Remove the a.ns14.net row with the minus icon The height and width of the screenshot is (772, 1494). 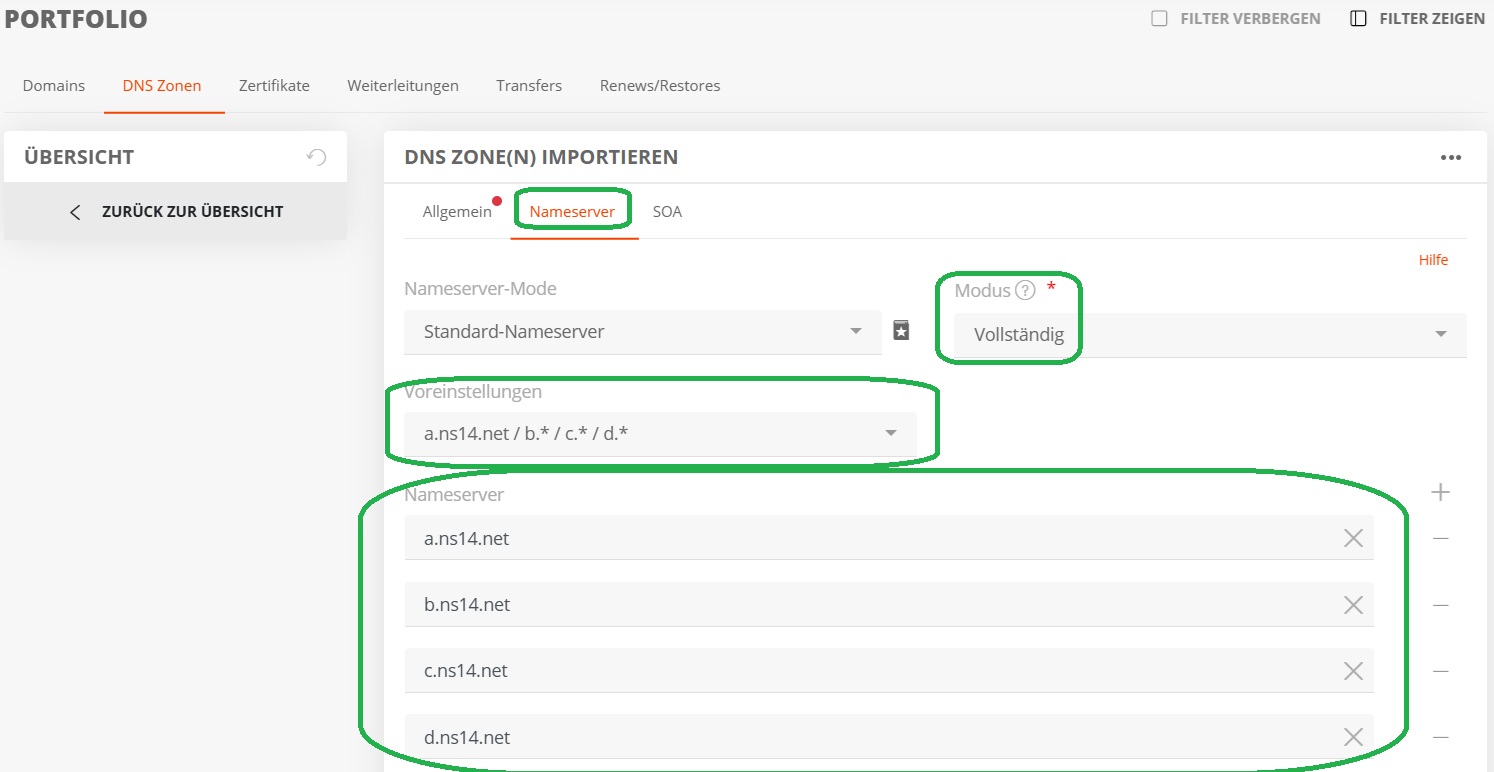coord(1441,538)
